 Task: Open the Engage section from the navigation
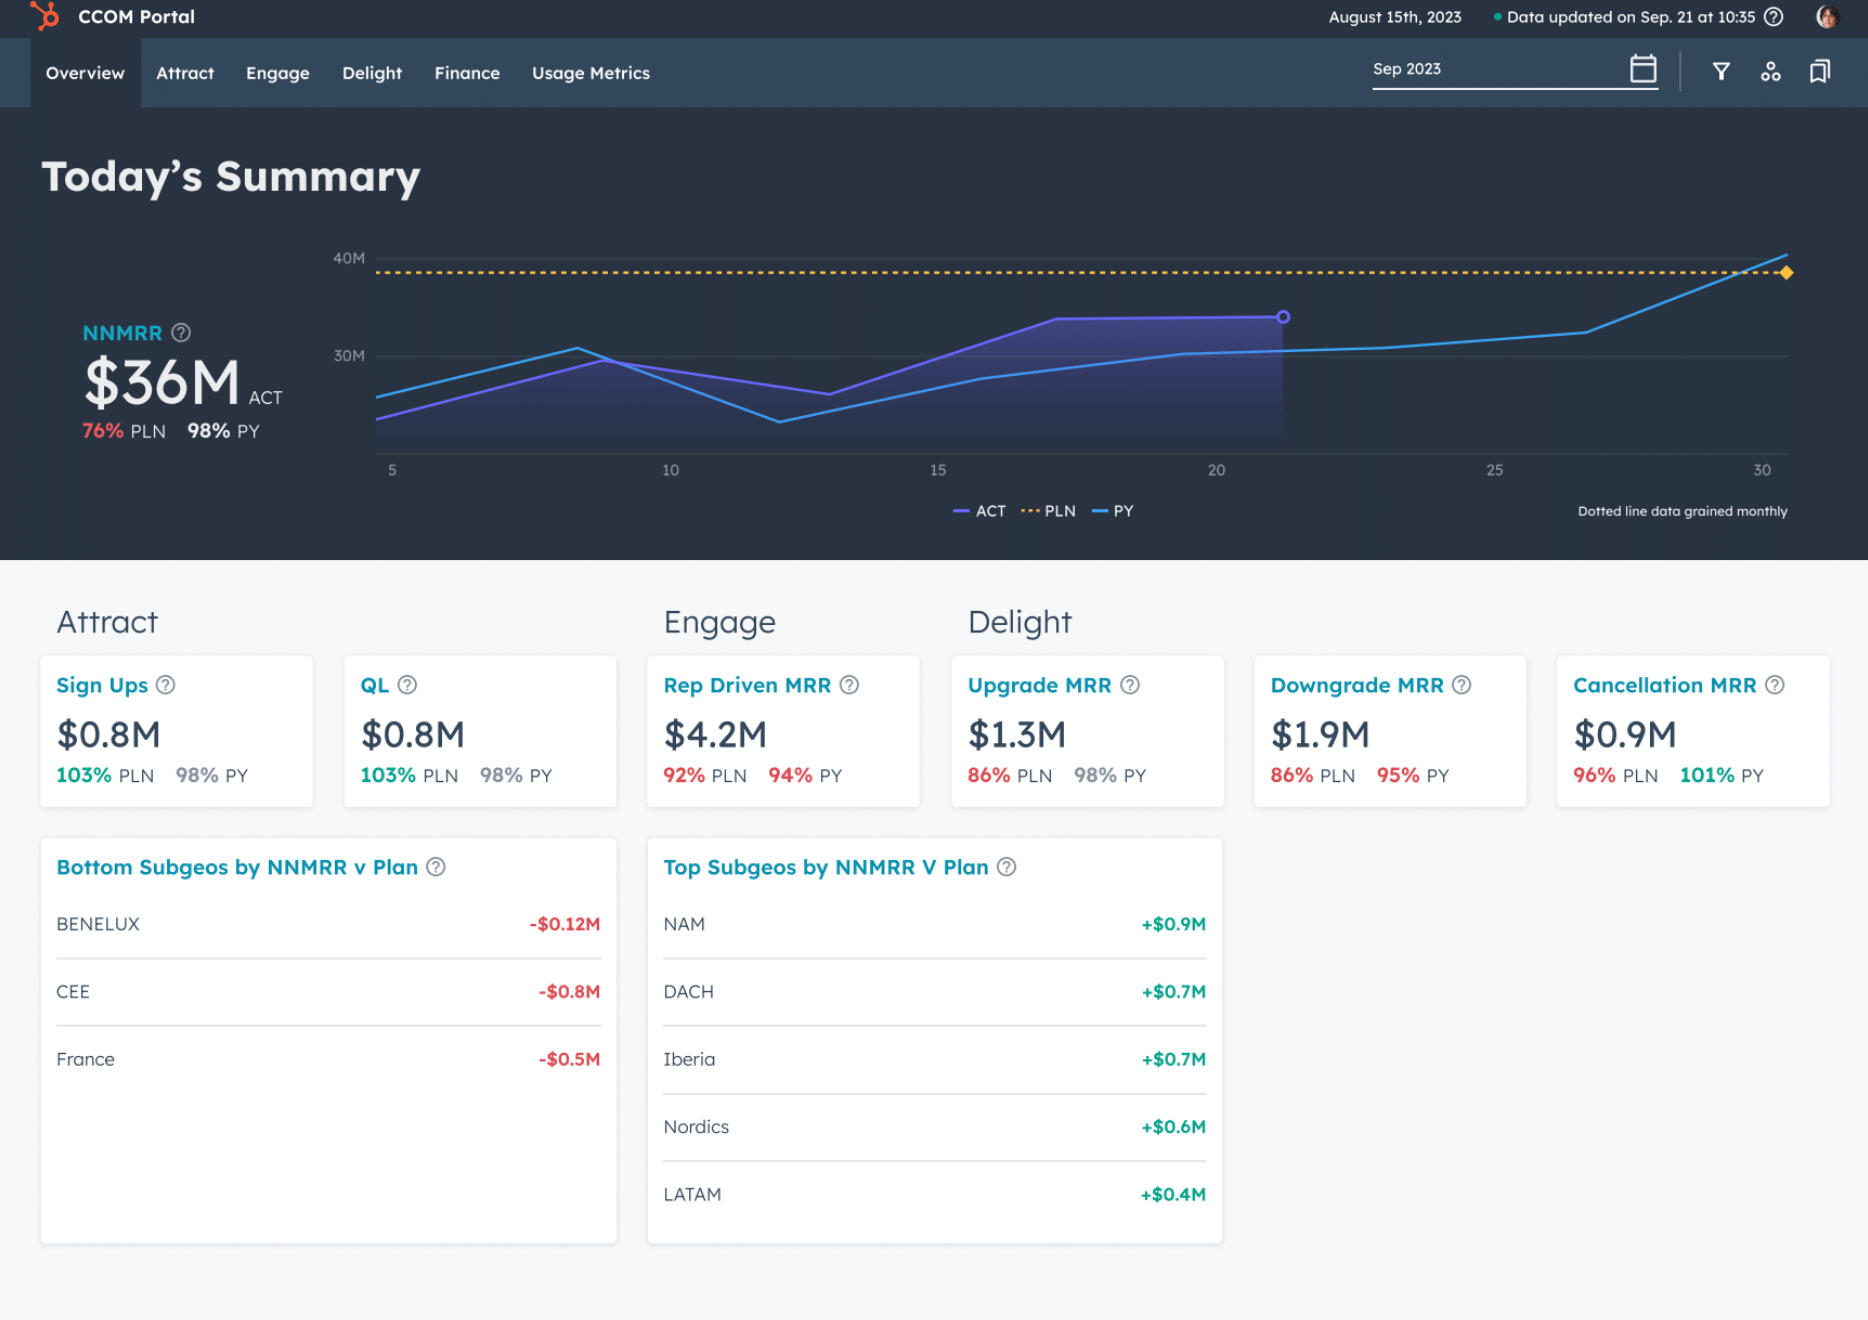tap(278, 72)
